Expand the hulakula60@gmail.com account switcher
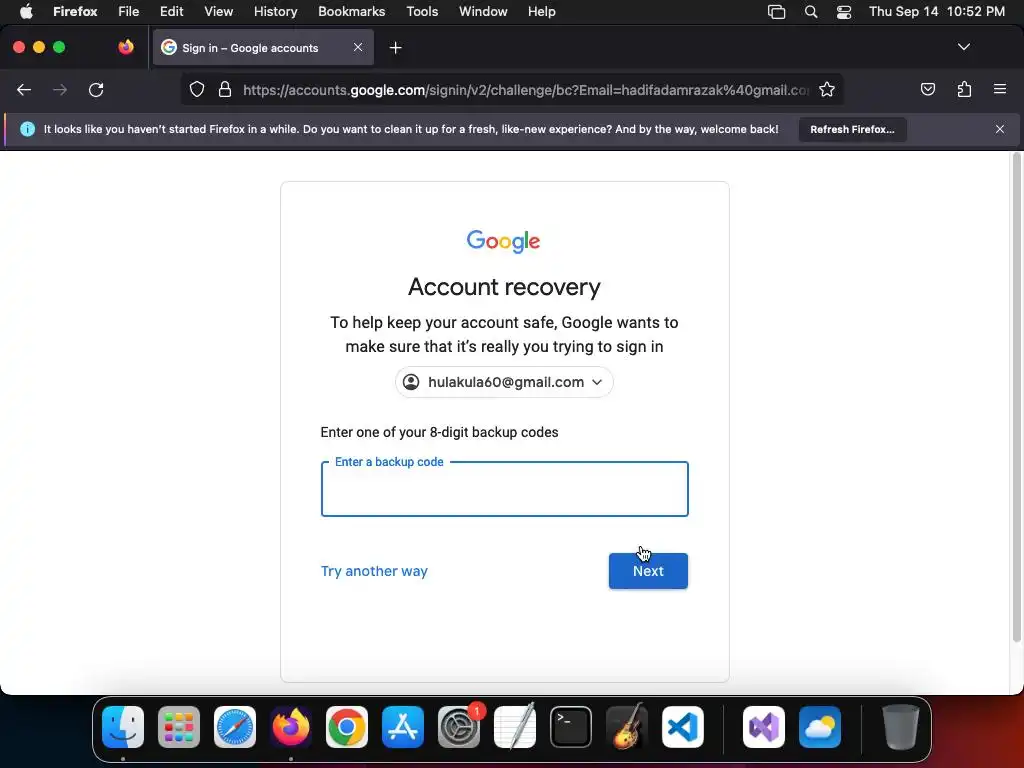This screenshot has height=768, width=1024. [x=504, y=382]
